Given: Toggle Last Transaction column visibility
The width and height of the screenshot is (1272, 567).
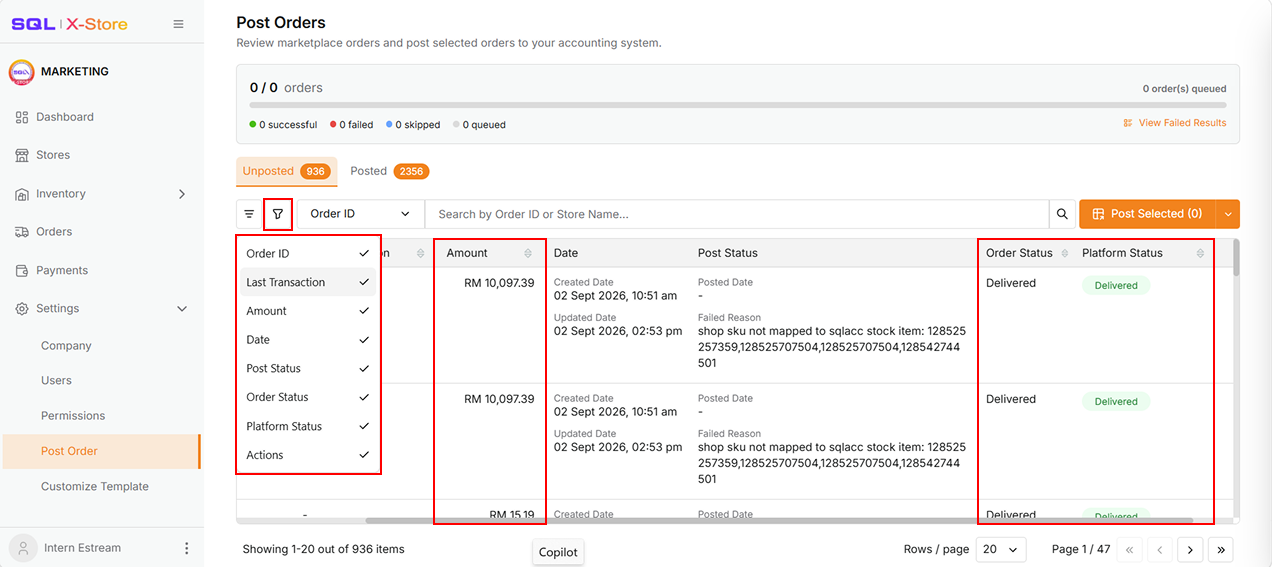Looking at the screenshot, I should click(x=309, y=282).
